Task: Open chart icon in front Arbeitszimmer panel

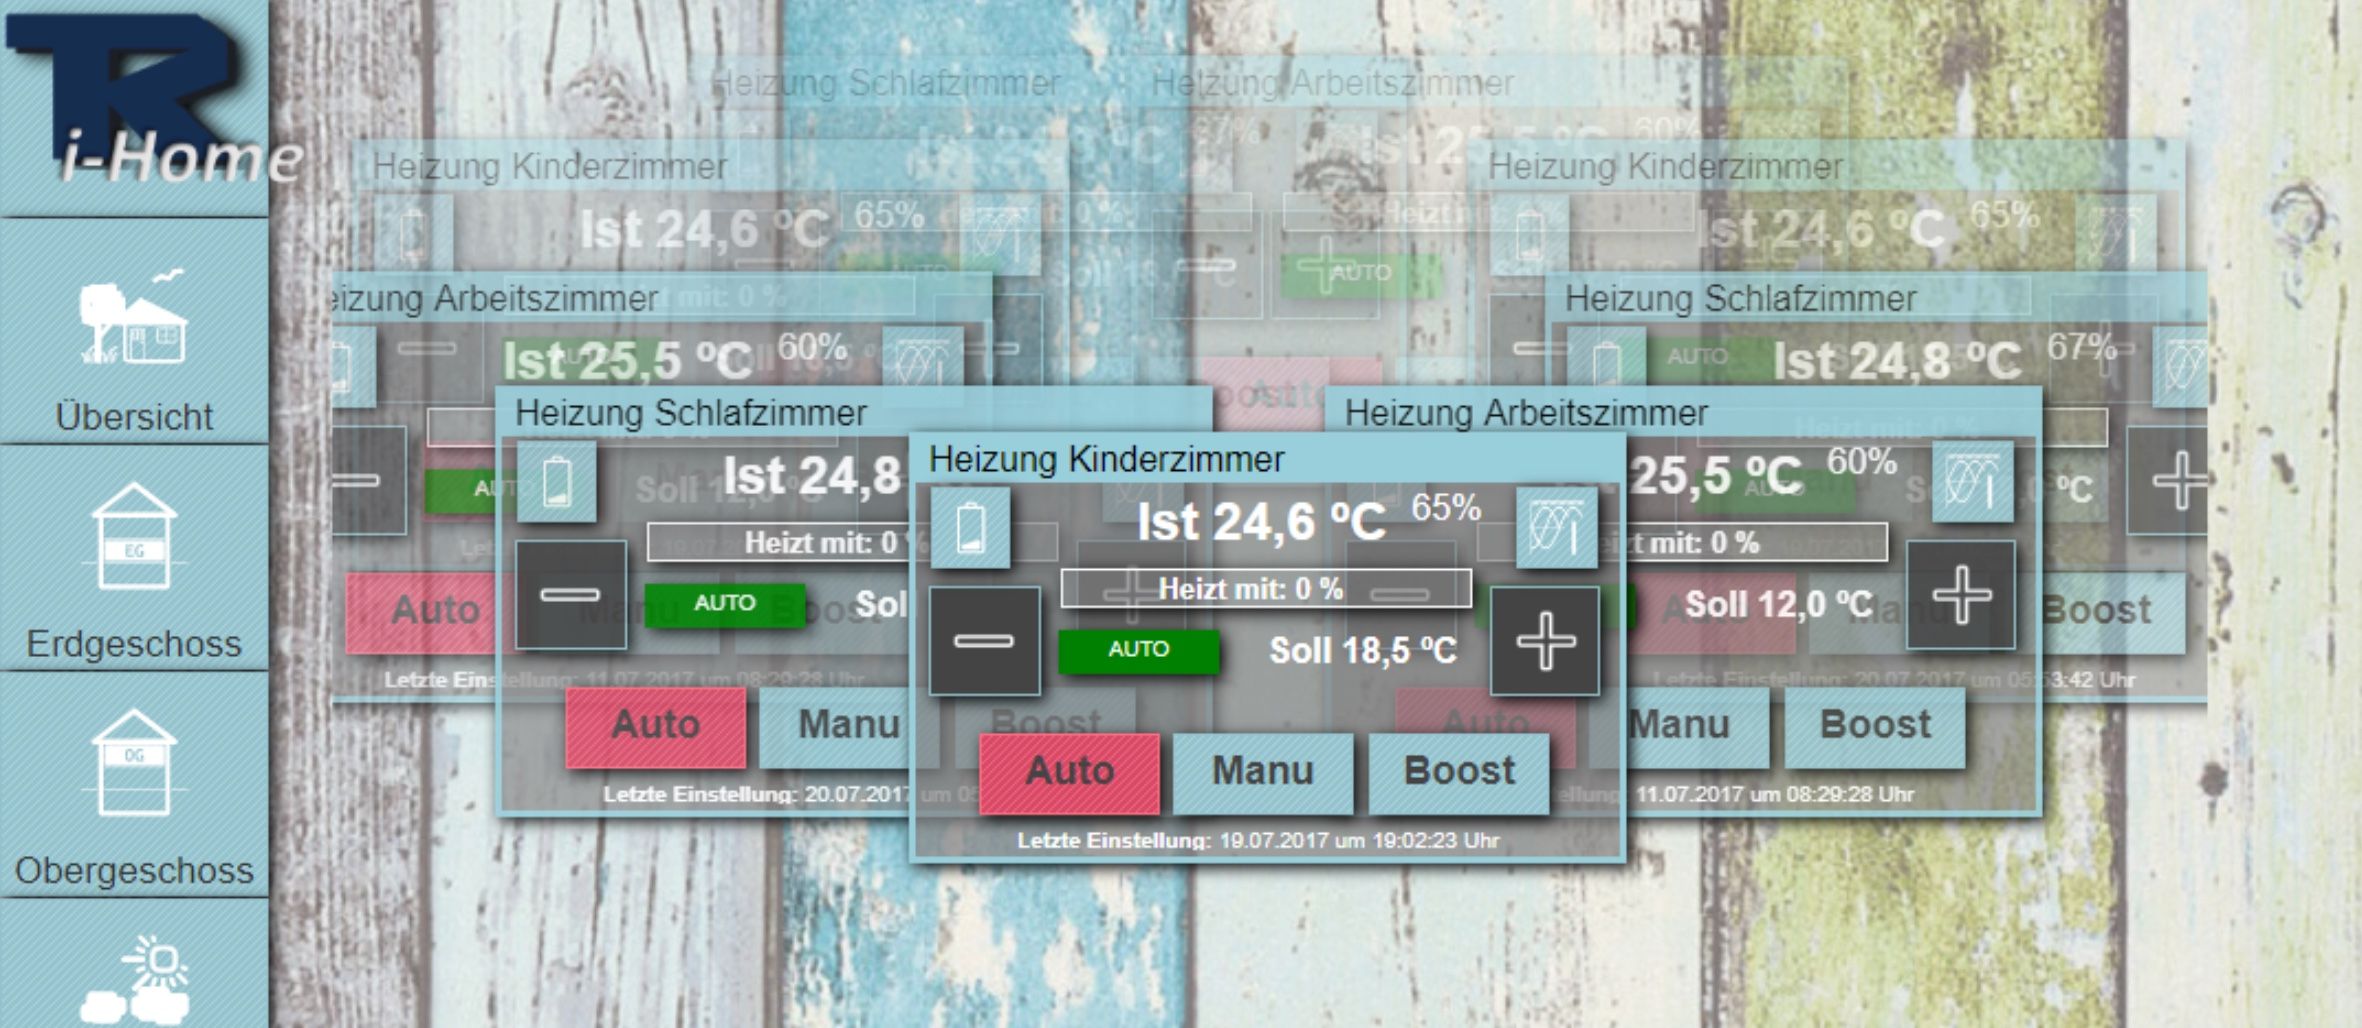Action: tap(1972, 482)
